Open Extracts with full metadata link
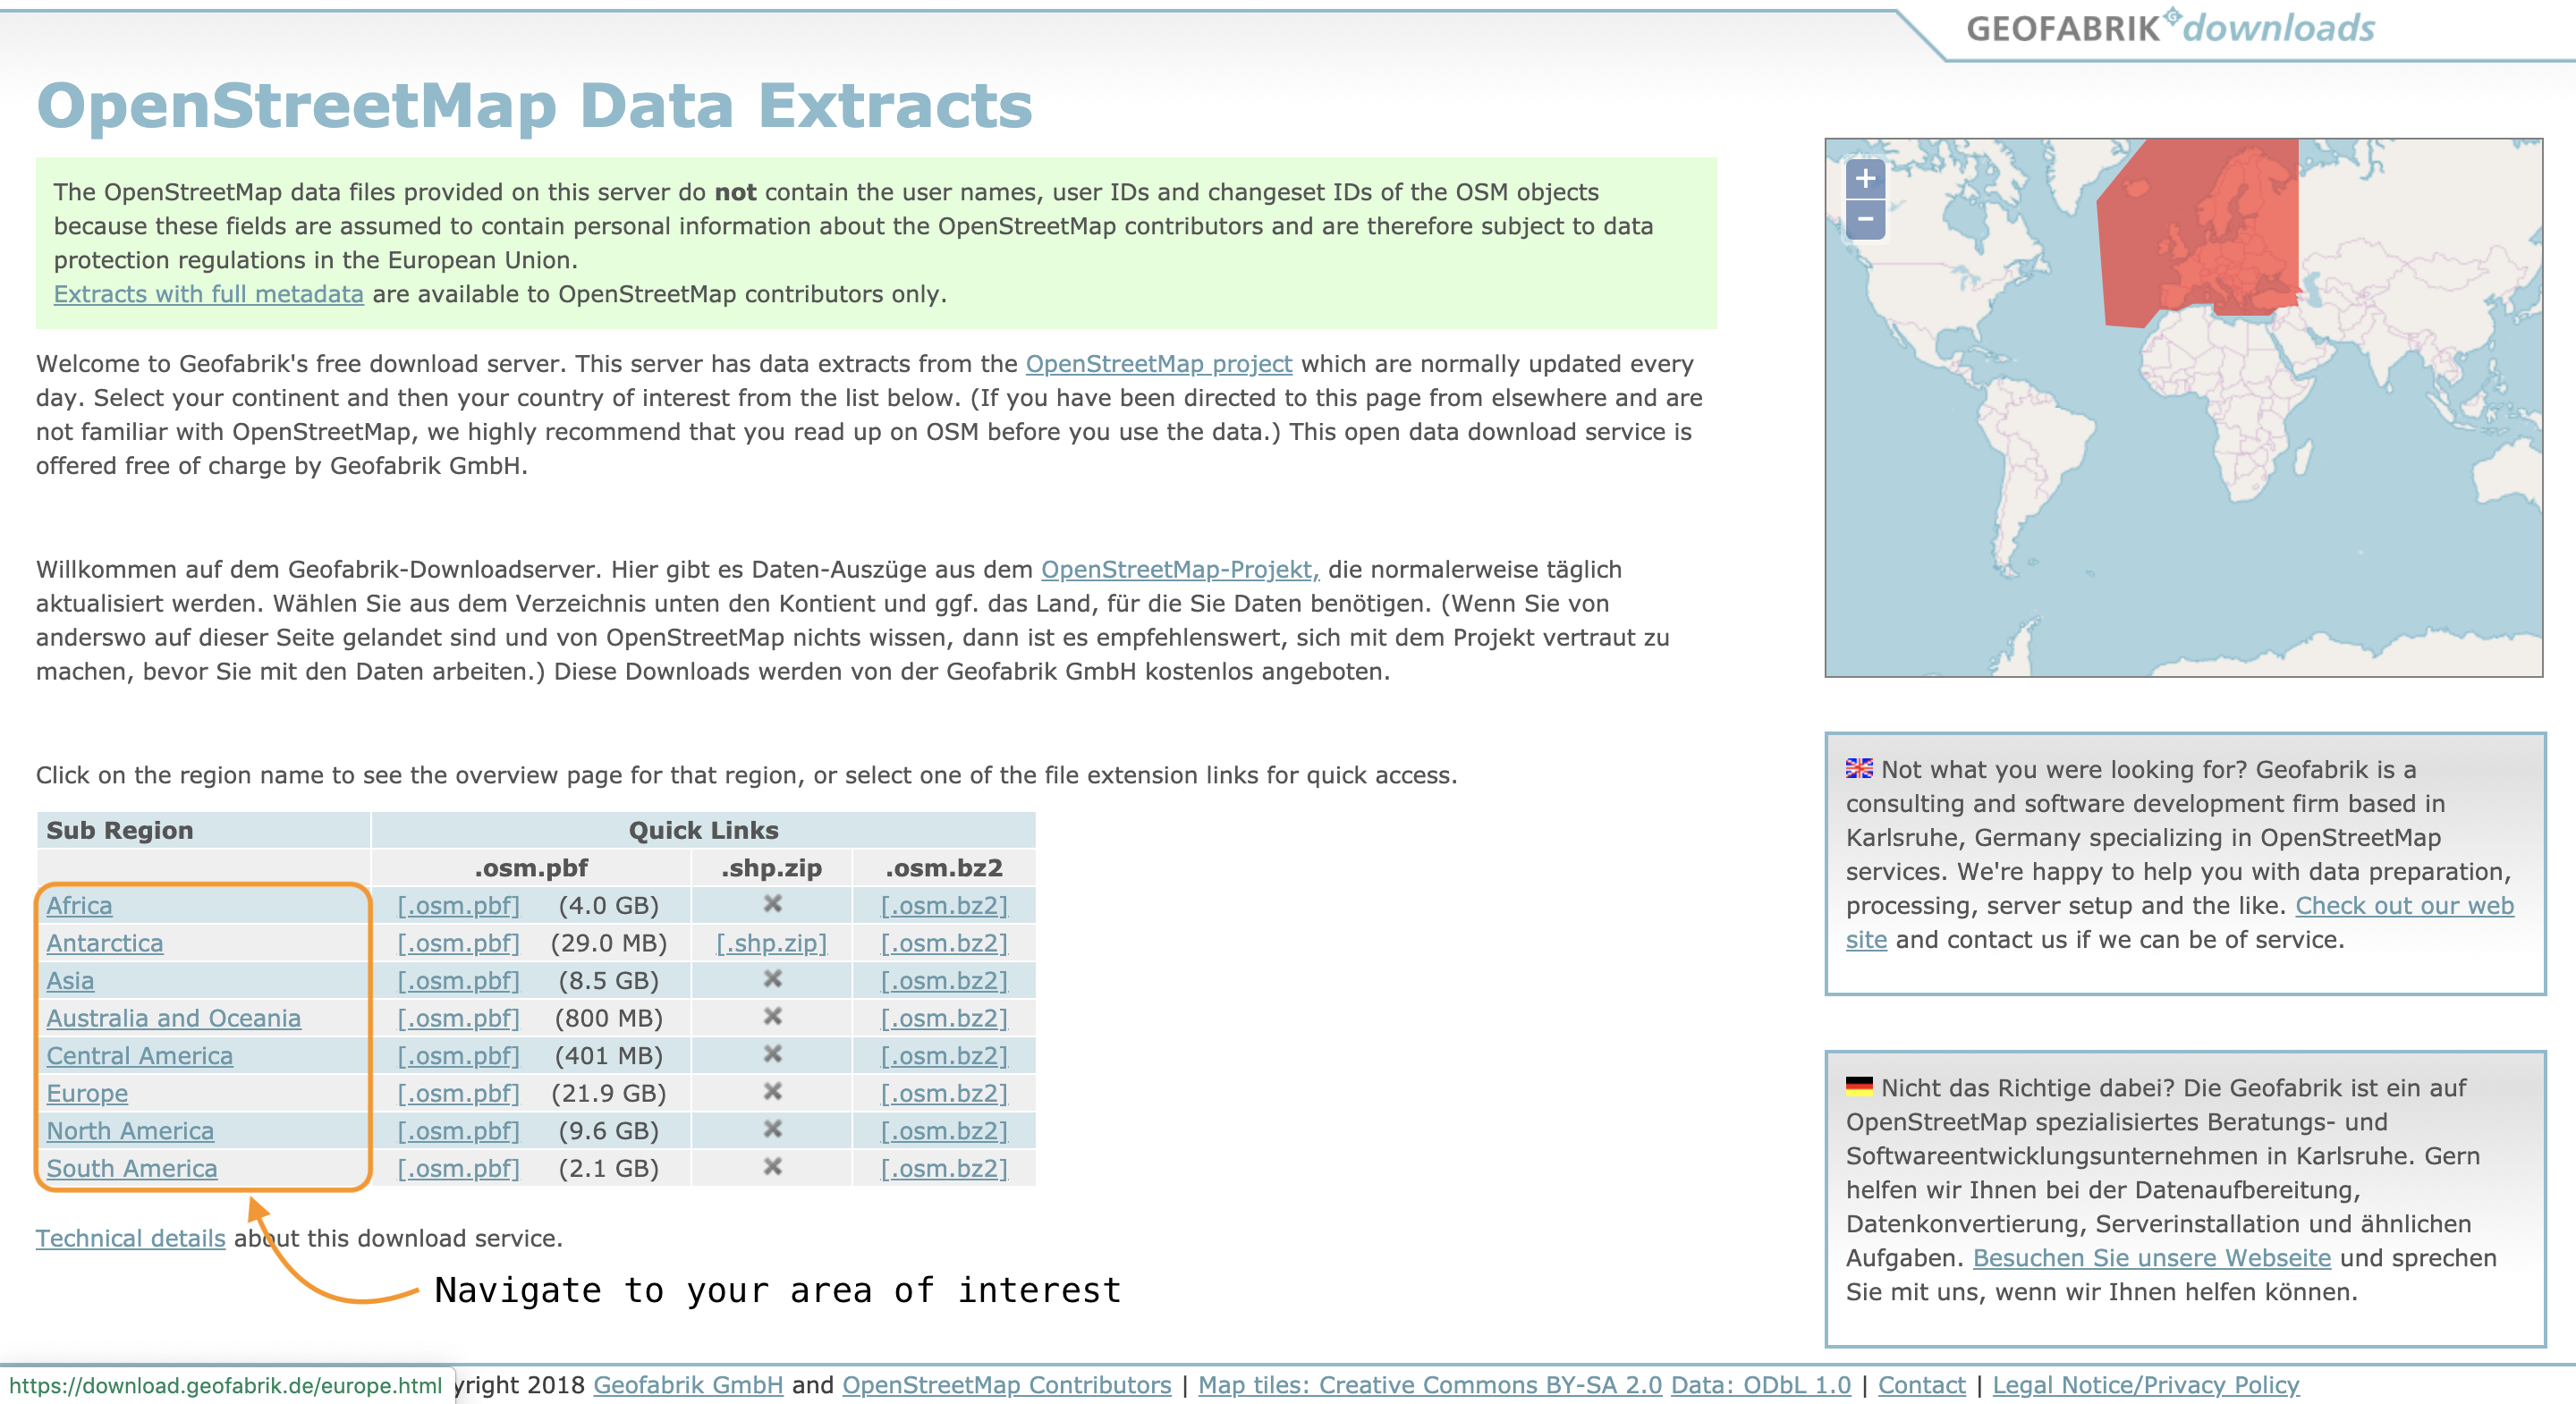This screenshot has height=1404, width=2576. (x=208, y=294)
